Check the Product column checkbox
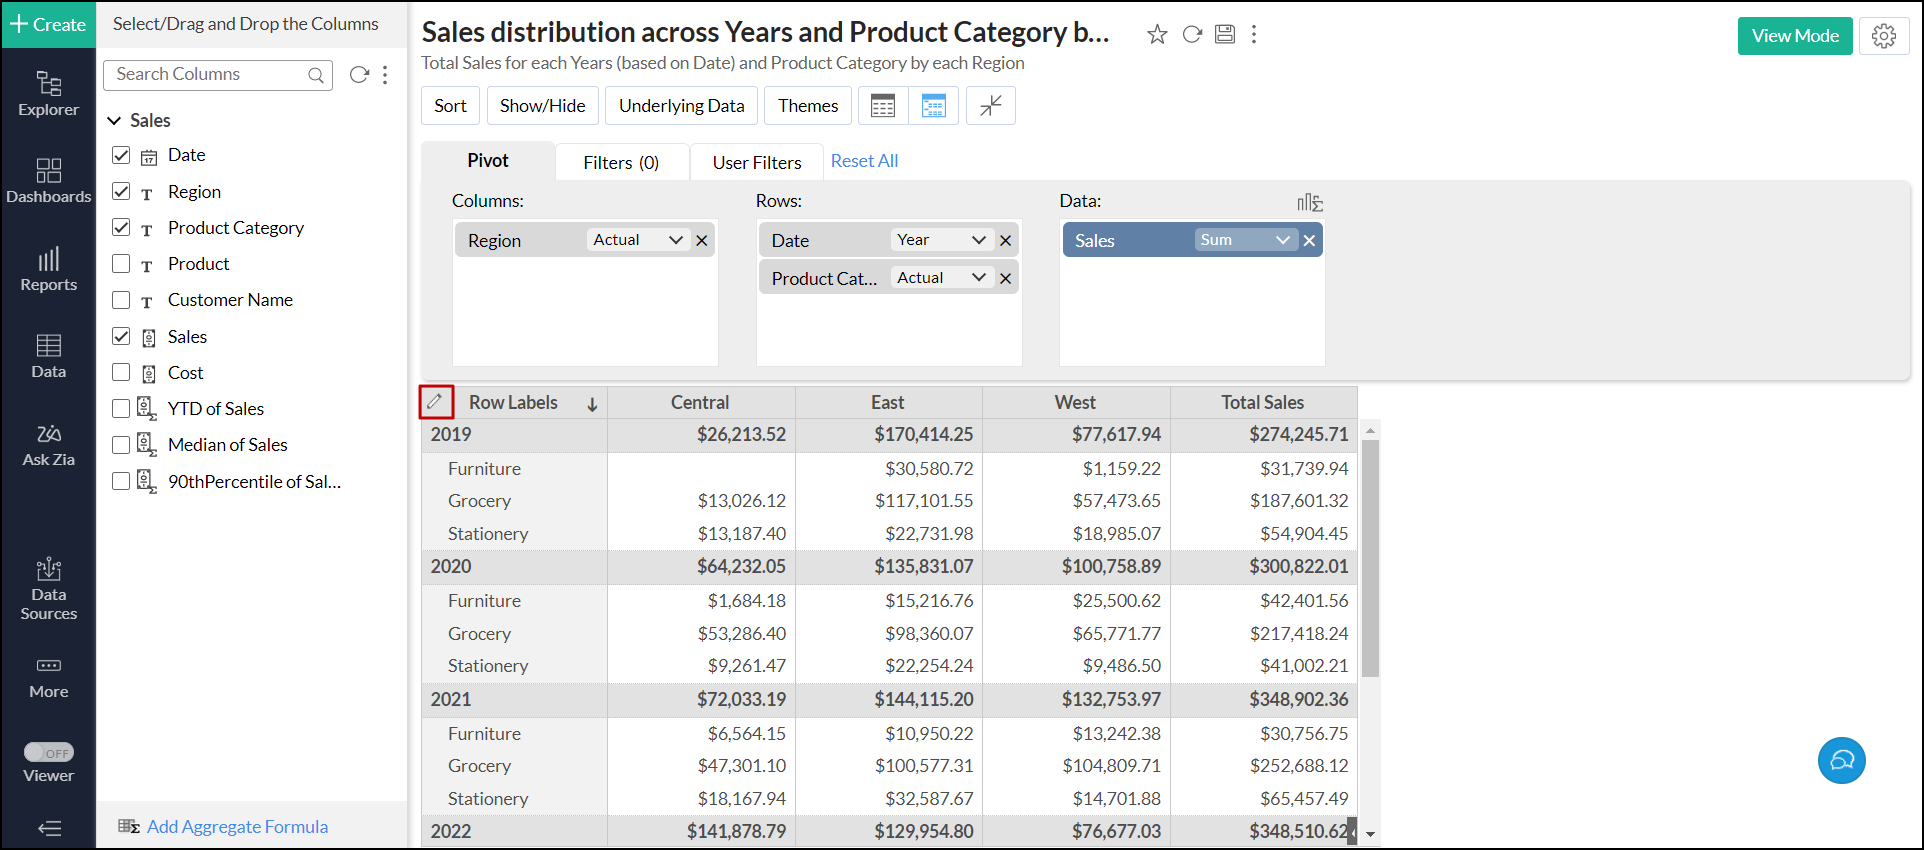Viewport: 1924px width, 850px height. [121, 264]
